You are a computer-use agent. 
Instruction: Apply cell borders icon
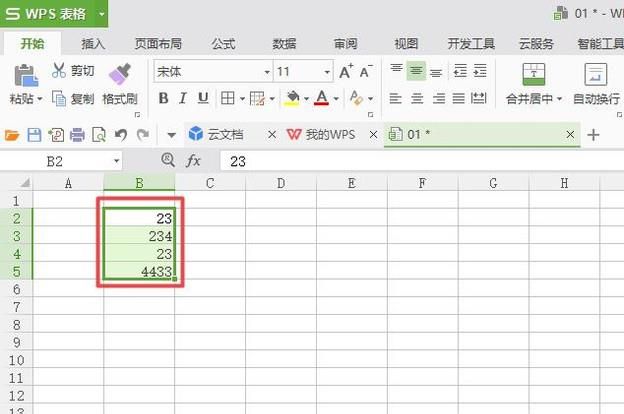pyautogui.click(x=228, y=98)
